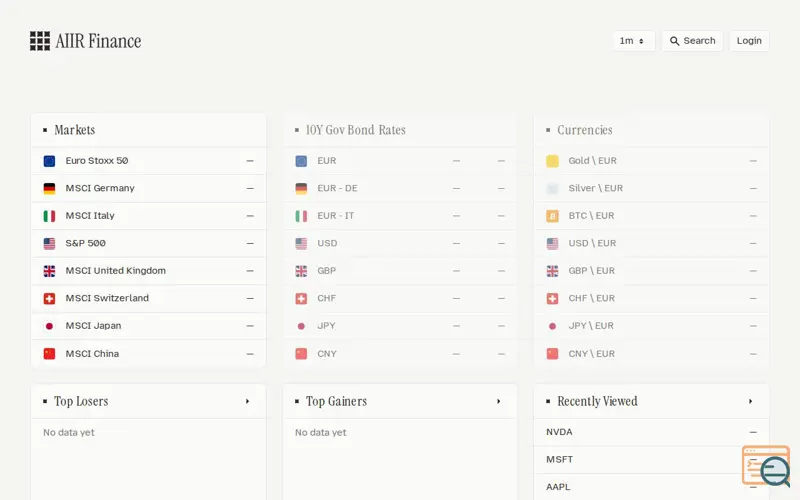Click the EUR bond rate flag icon
The image size is (800, 500).
[x=301, y=161]
